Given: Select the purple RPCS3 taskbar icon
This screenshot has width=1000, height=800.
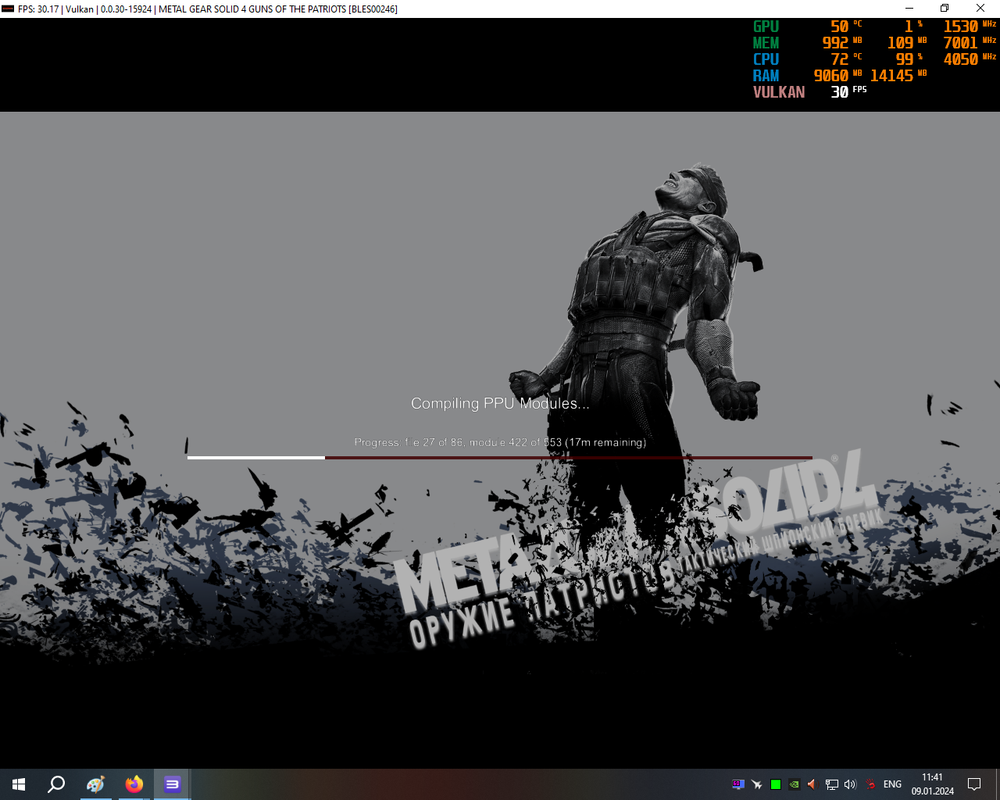Looking at the screenshot, I should point(172,784).
